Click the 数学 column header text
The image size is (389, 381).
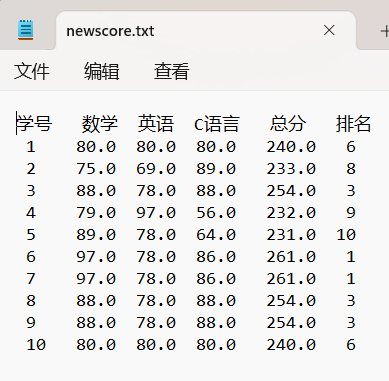(100, 124)
